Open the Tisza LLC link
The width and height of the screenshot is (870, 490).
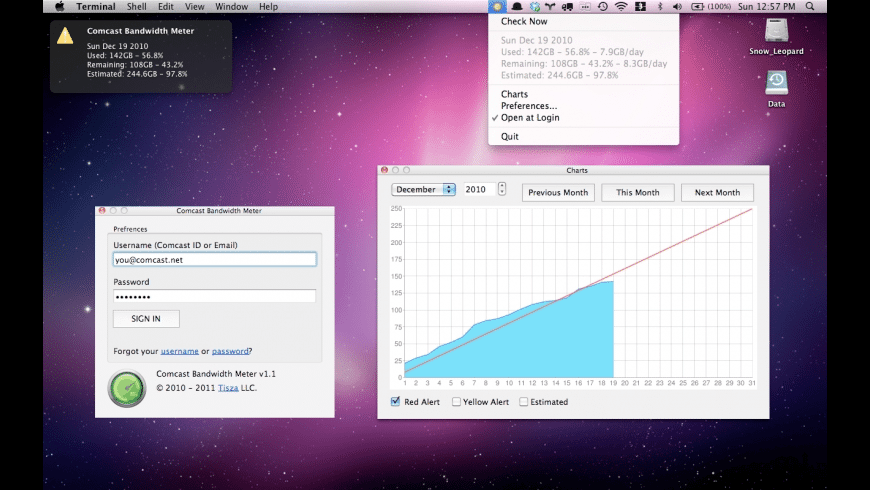[228, 388]
